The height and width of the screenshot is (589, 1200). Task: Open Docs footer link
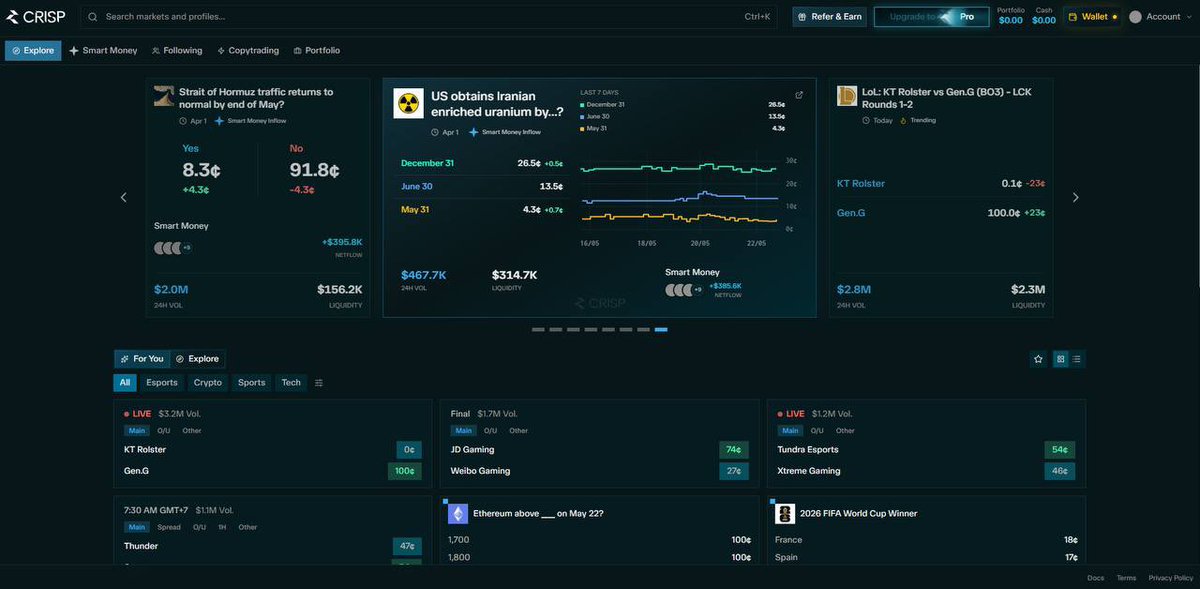click(x=1096, y=578)
